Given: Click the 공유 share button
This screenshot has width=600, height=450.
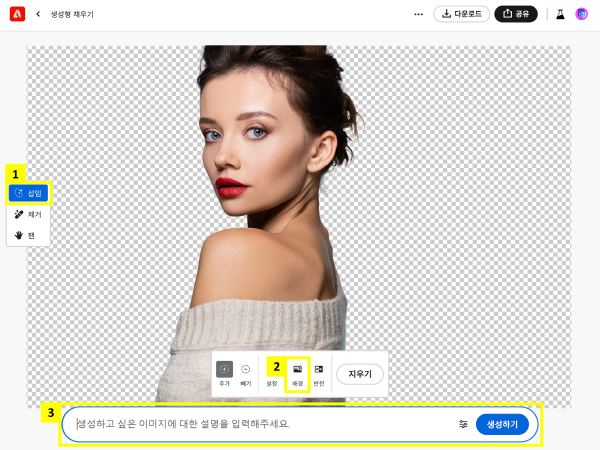Looking at the screenshot, I should [516, 14].
